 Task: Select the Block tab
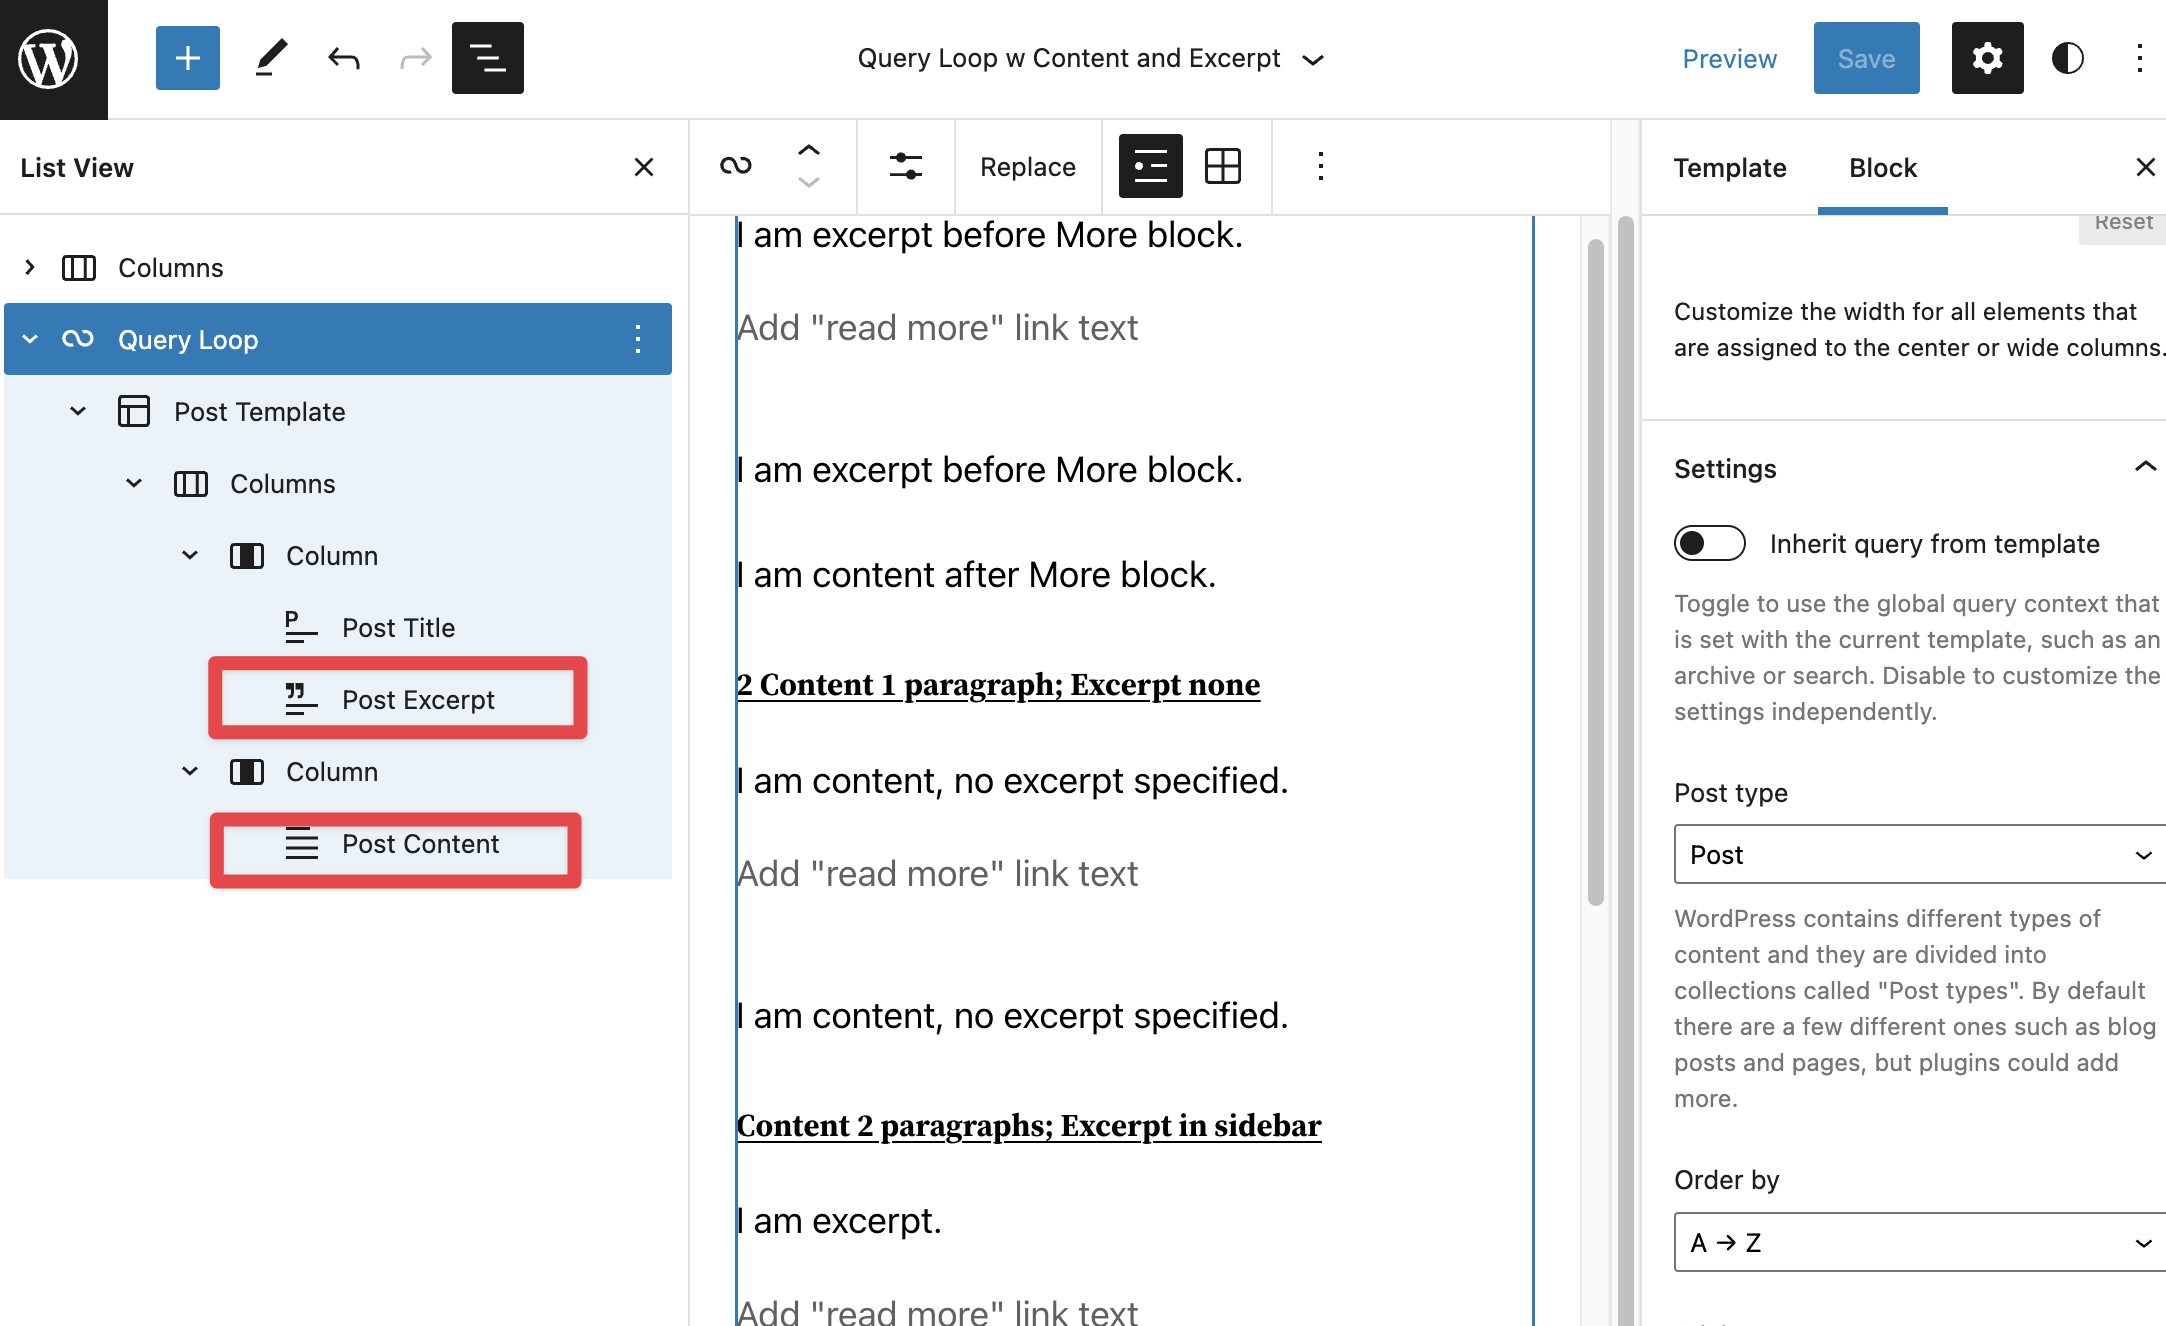(1882, 167)
